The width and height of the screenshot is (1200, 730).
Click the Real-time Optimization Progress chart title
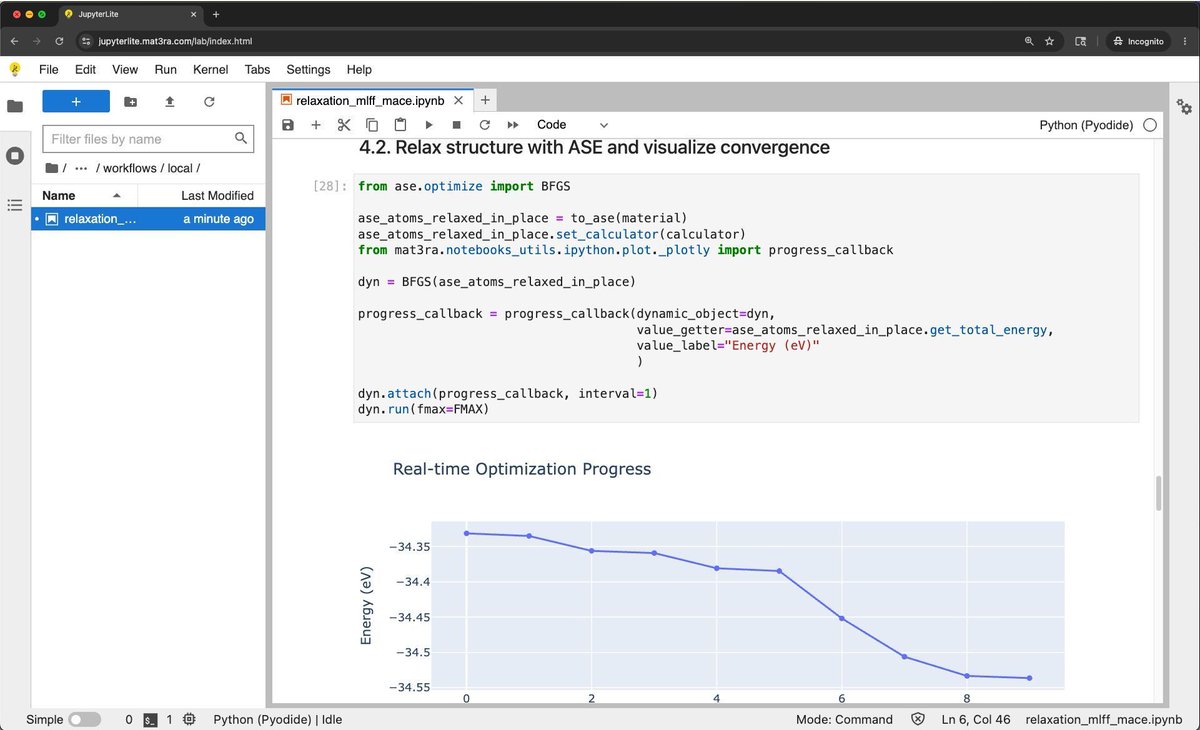click(522, 469)
